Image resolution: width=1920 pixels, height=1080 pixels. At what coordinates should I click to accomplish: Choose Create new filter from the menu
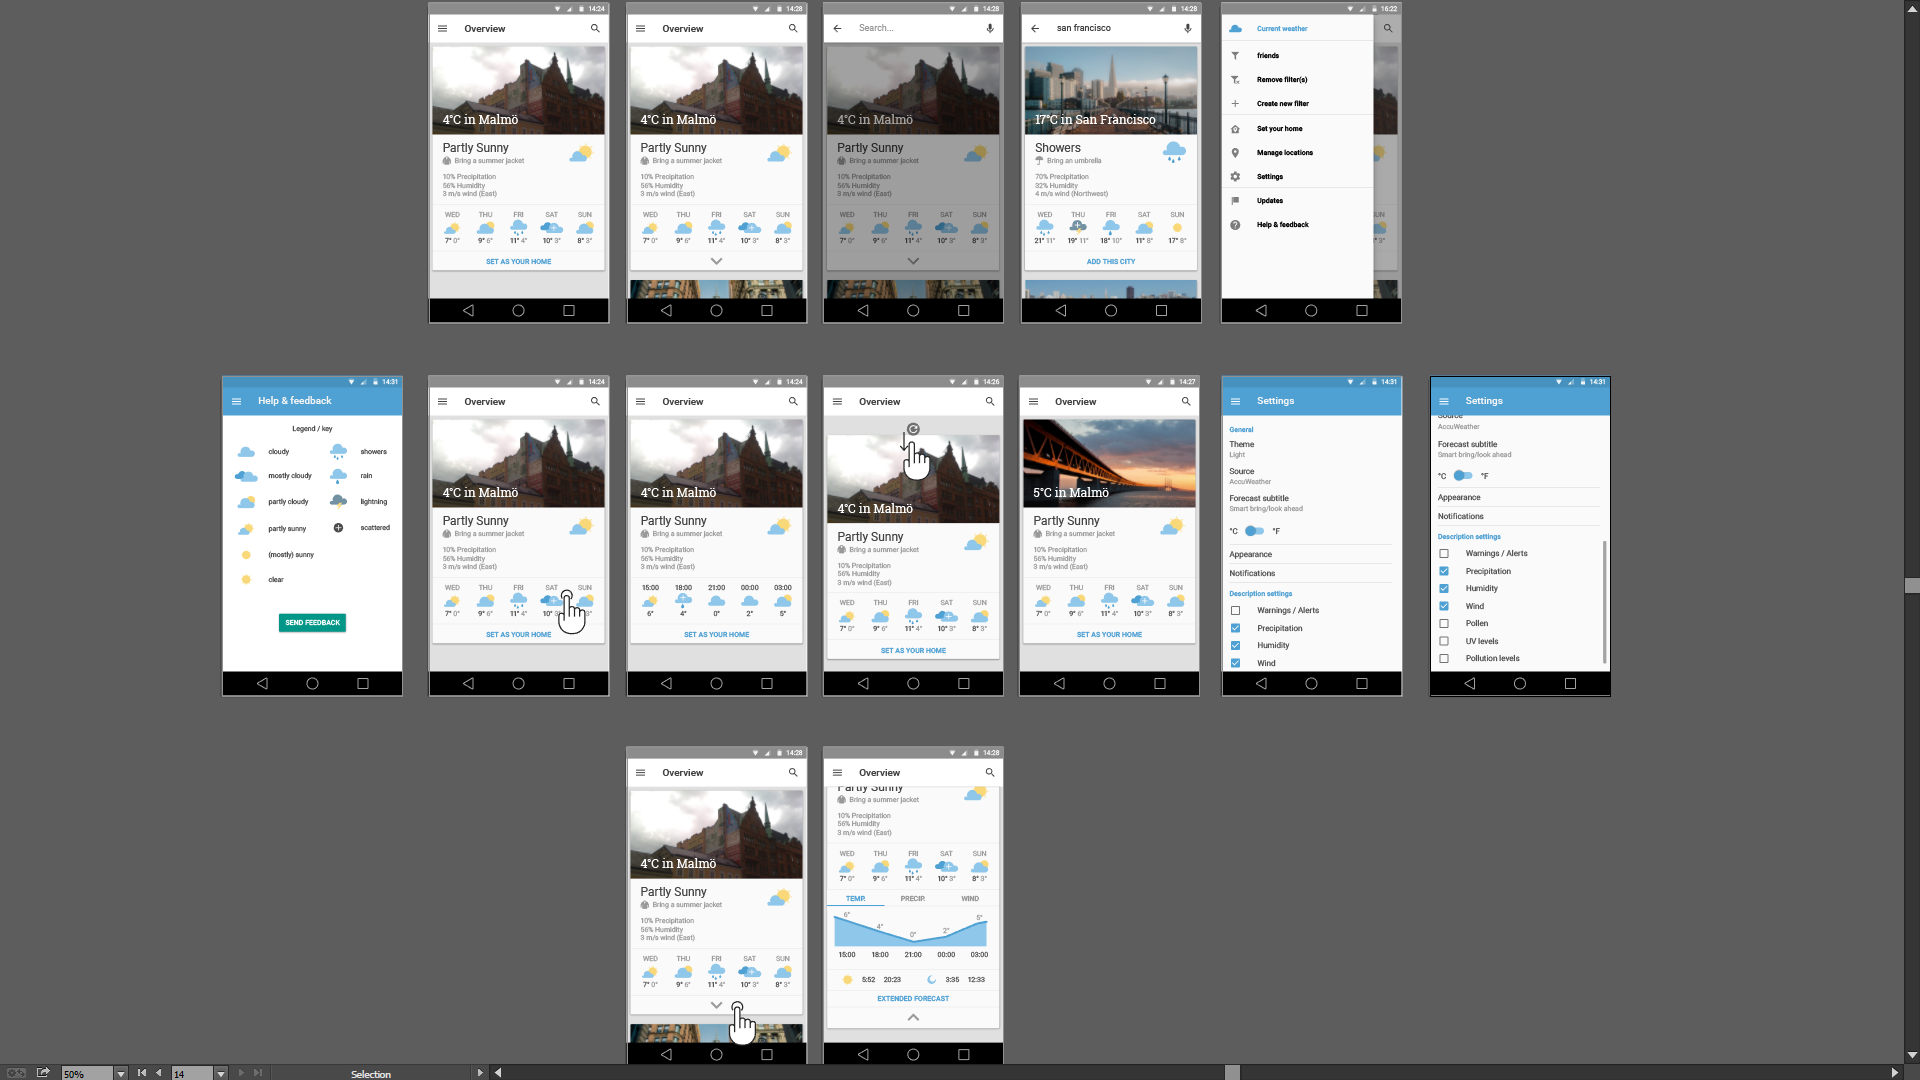[x=1282, y=104]
